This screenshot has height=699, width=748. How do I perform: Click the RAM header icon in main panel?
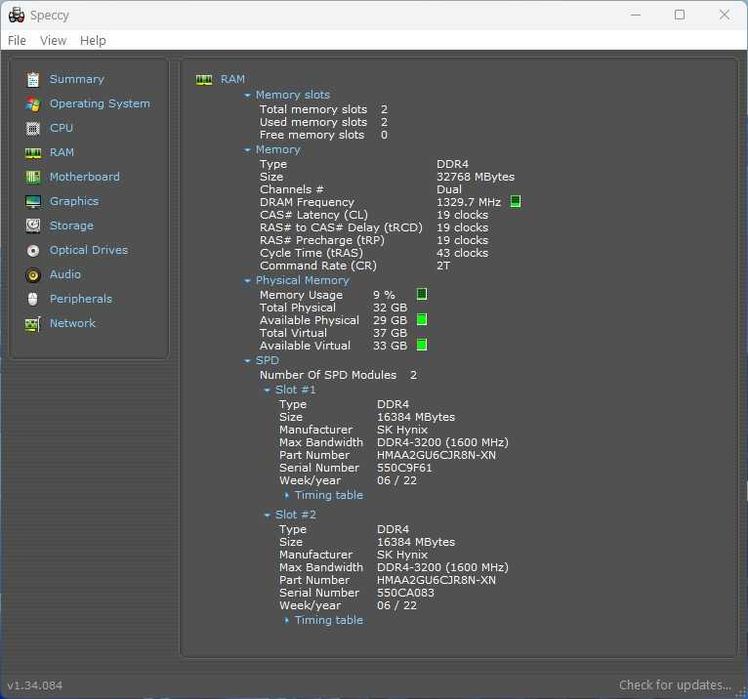coord(204,80)
